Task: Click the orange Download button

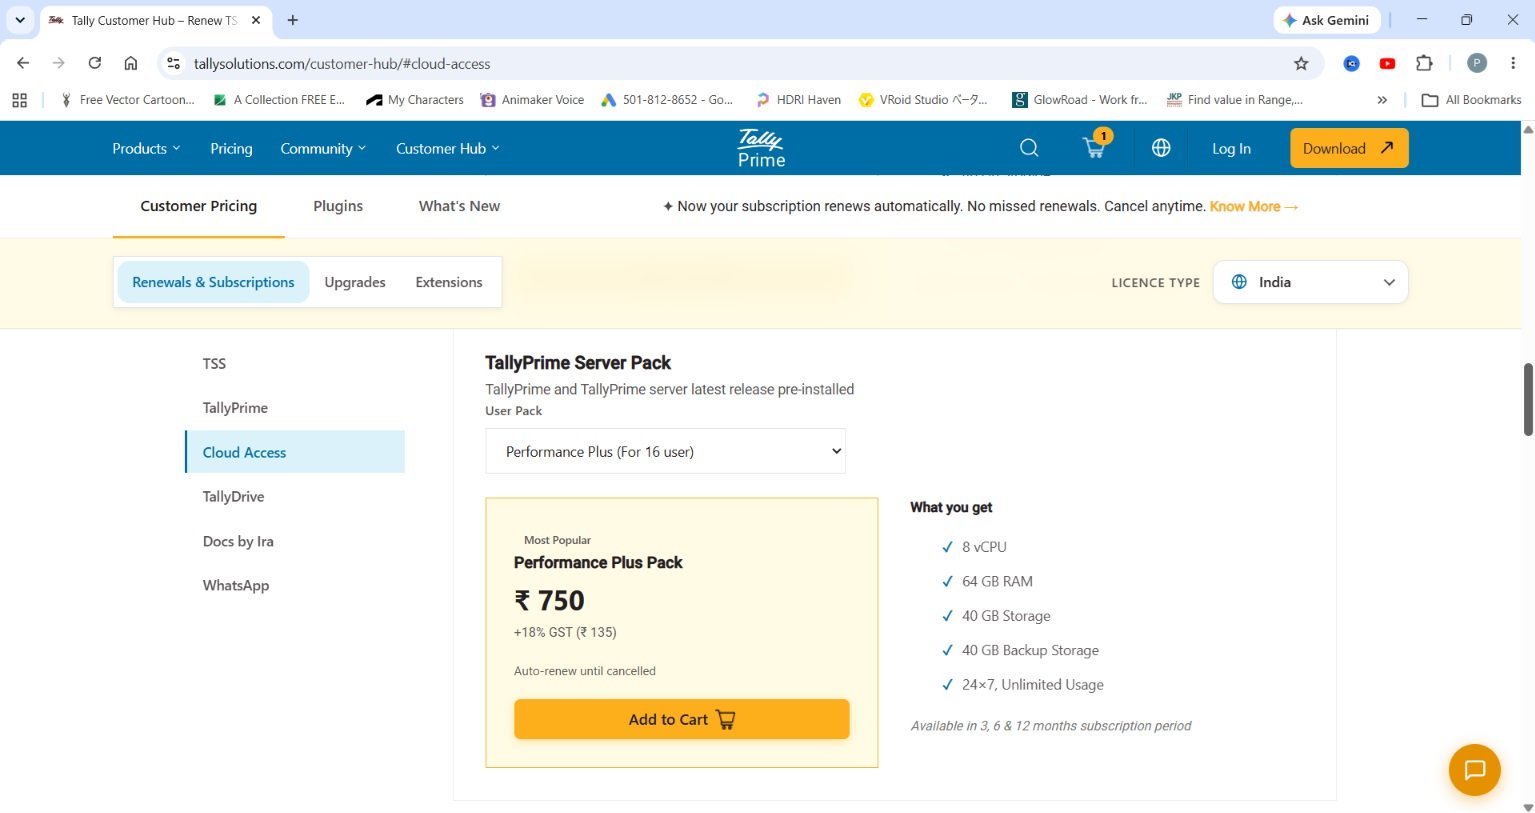Action: tap(1349, 148)
